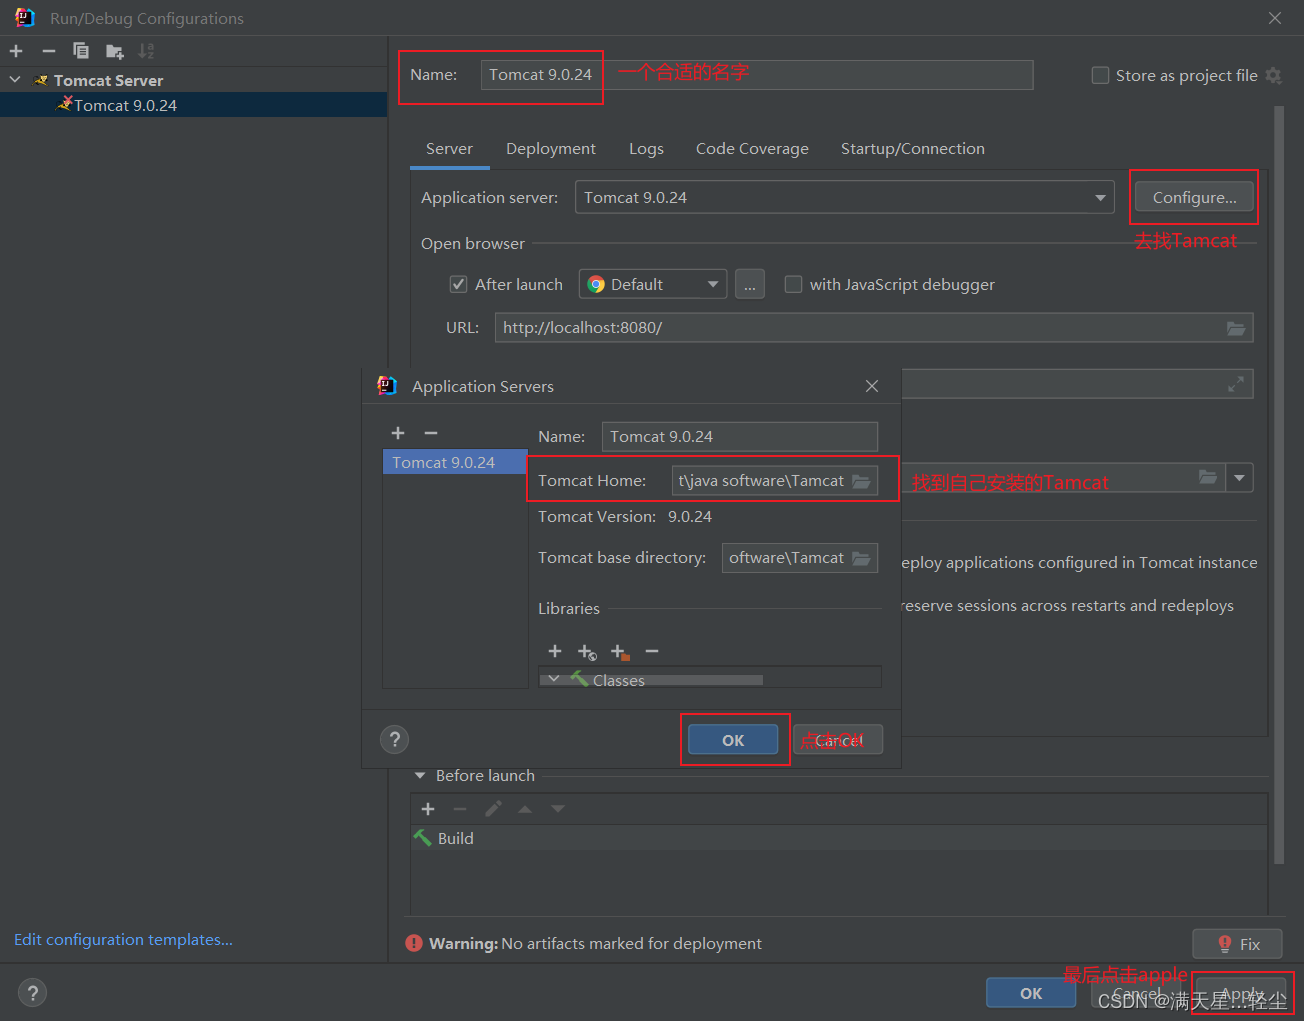Switch to the Server tab
Screen dimensions: 1304x1021
449,149
